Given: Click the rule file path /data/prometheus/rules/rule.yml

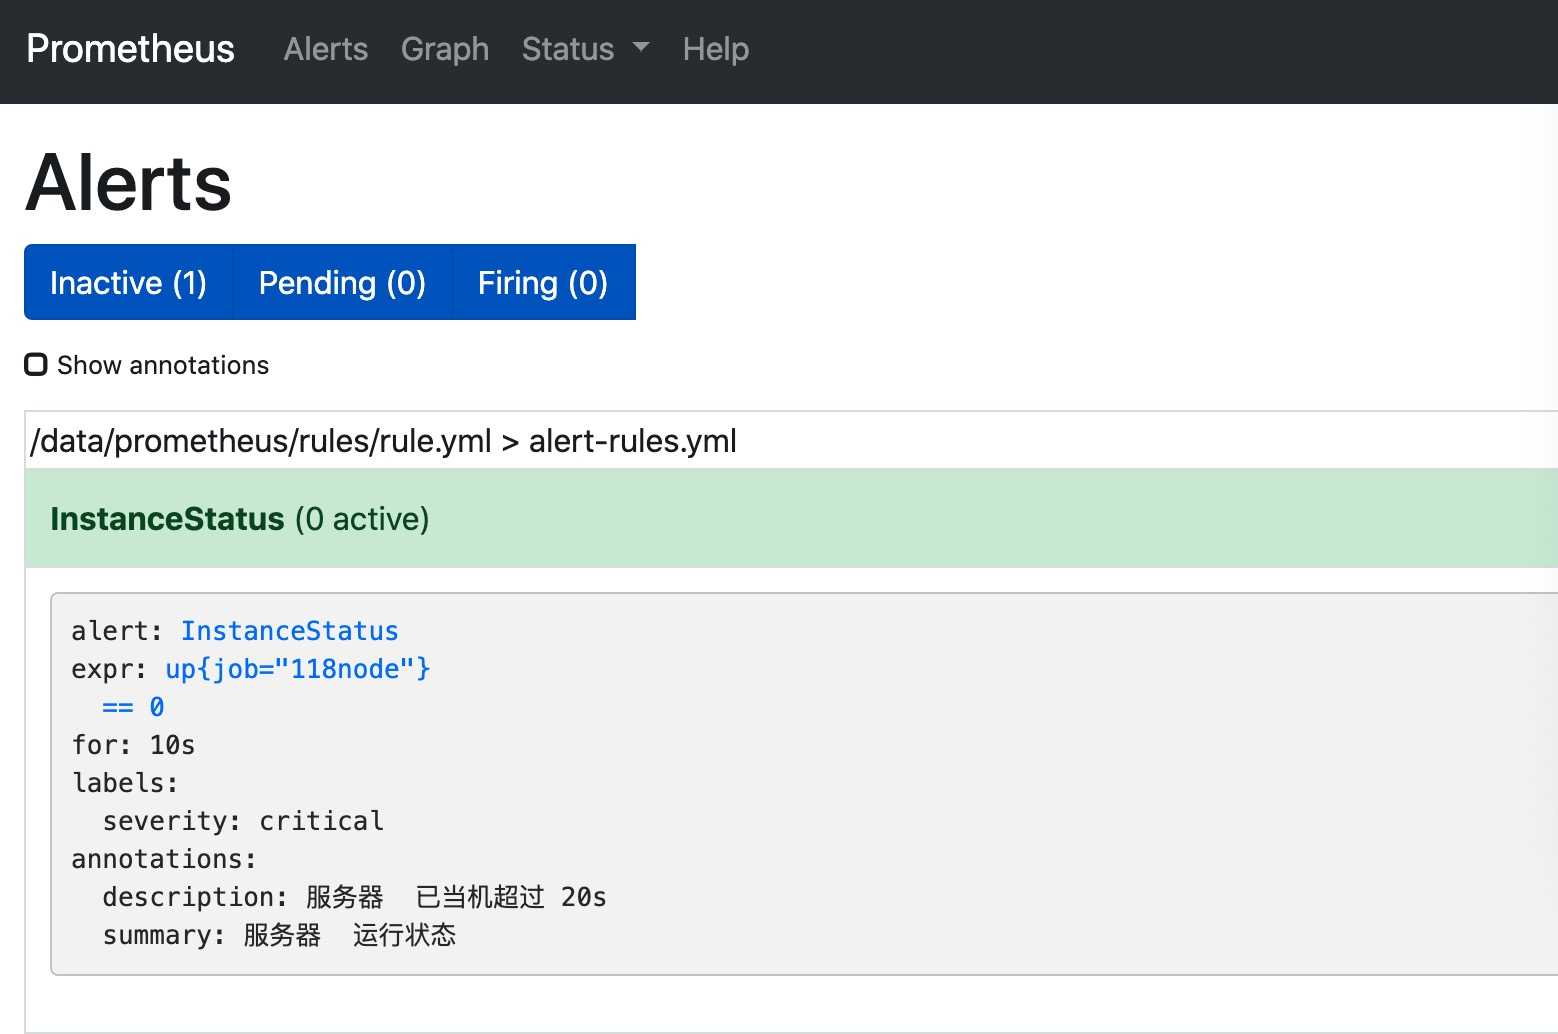Looking at the screenshot, I should (261, 441).
